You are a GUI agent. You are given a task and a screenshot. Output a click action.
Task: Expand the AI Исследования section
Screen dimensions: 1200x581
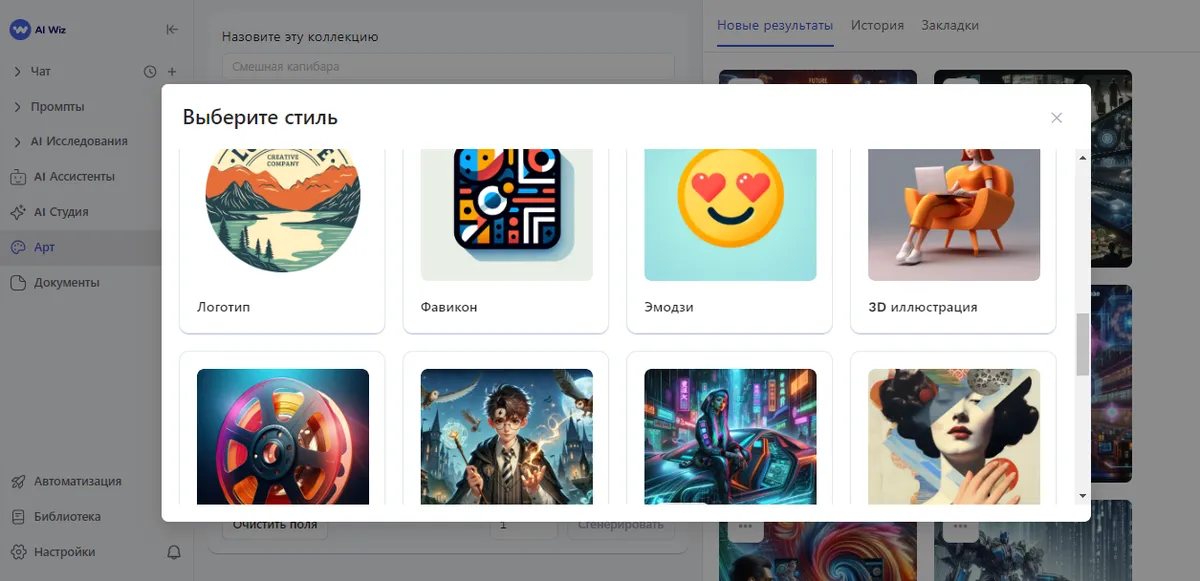[18, 142]
